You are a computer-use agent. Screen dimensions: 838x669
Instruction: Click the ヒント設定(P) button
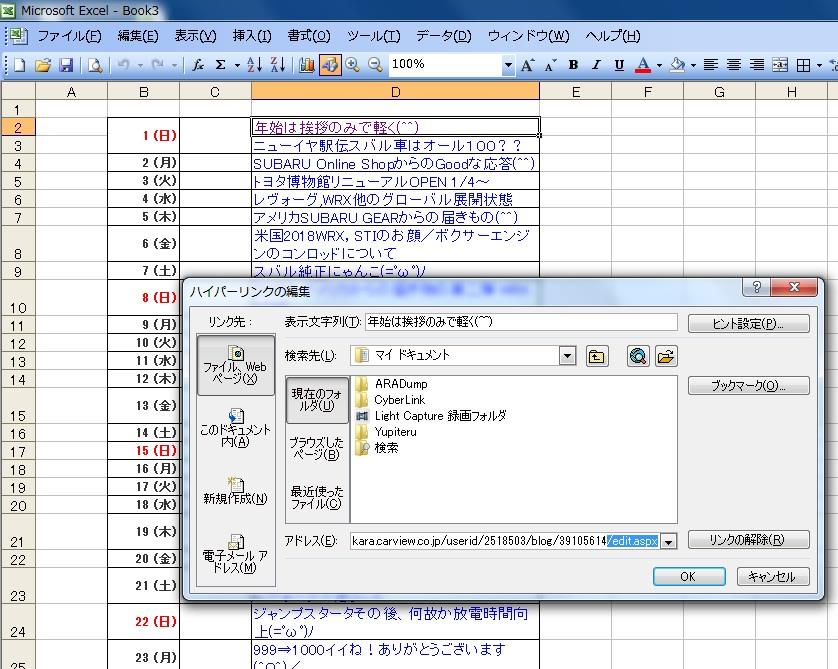(748, 324)
